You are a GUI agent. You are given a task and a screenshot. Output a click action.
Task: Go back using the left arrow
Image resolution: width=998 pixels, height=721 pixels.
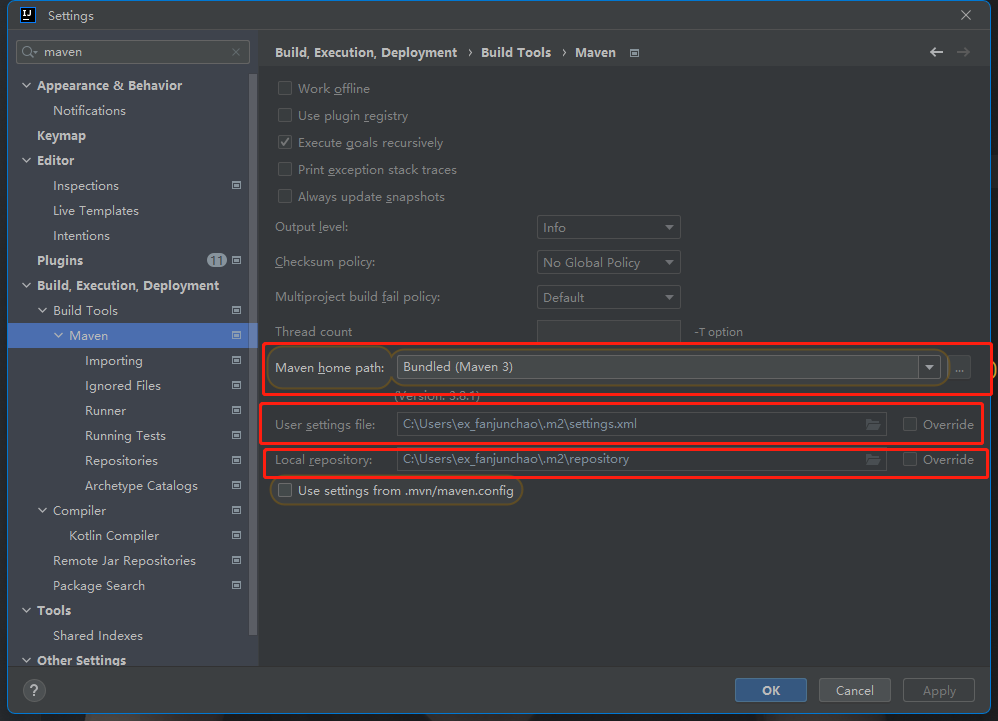tap(936, 52)
